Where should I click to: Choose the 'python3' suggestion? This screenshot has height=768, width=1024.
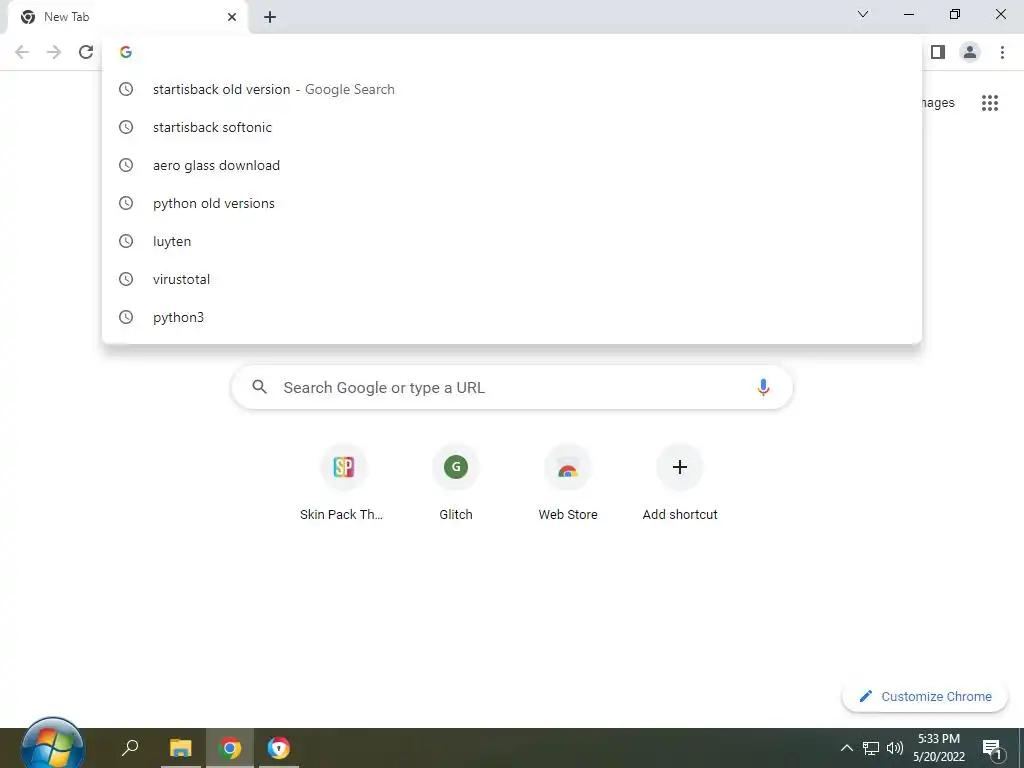[512, 317]
